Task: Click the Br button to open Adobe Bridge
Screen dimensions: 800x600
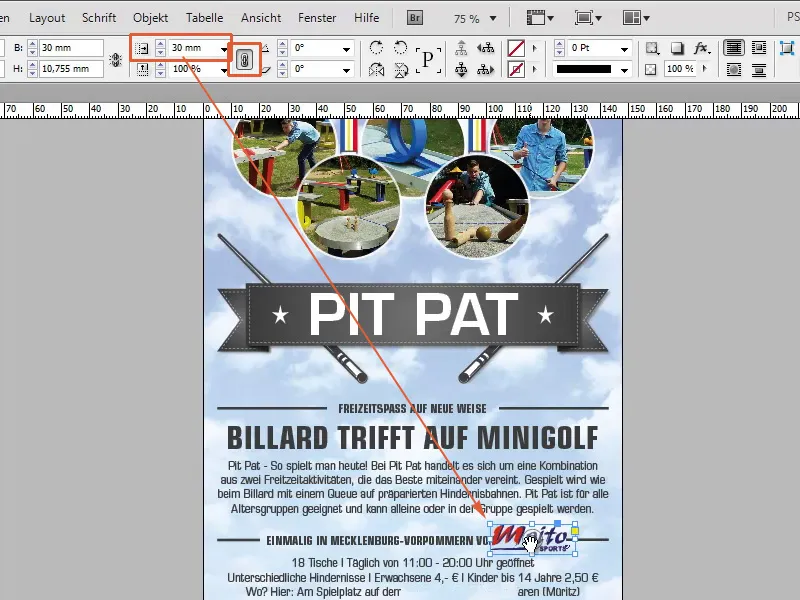Action: [x=413, y=17]
